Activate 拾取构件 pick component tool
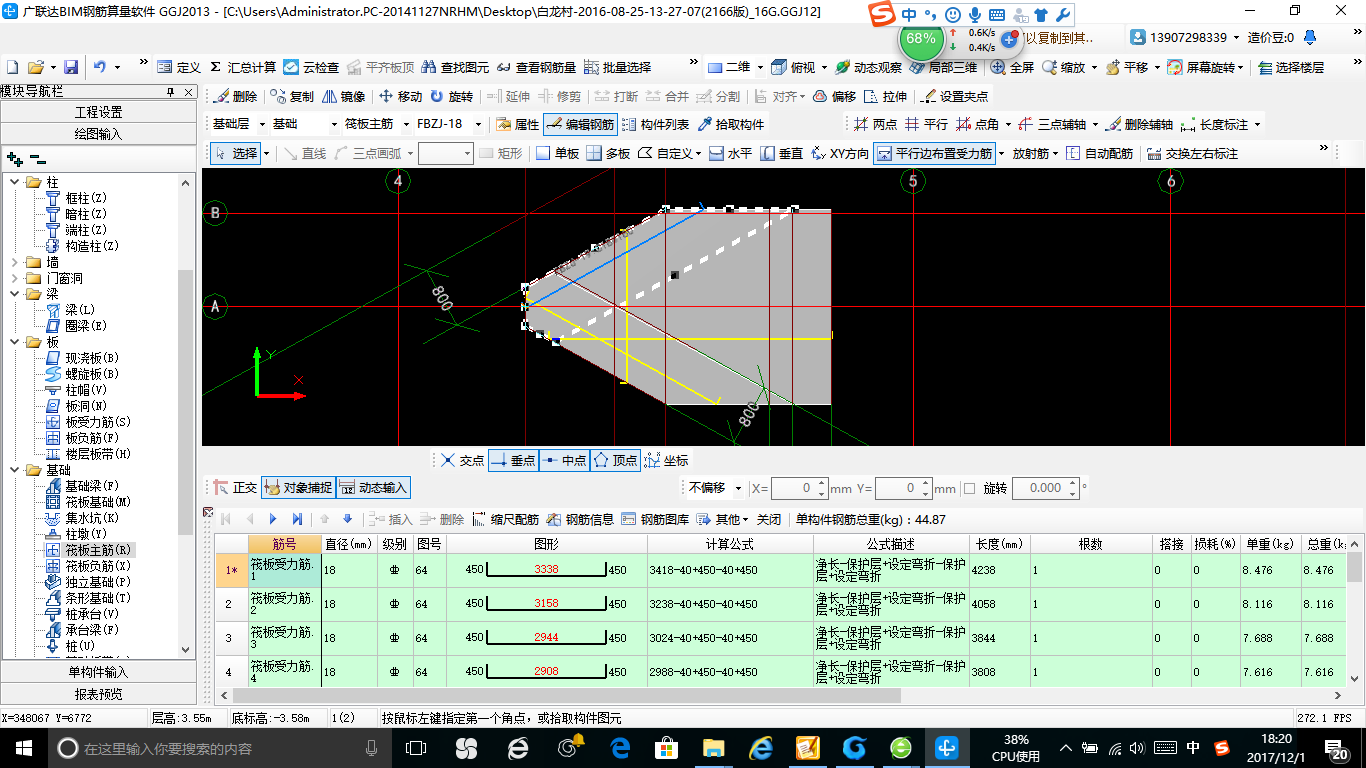1366x768 pixels. pos(731,125)
